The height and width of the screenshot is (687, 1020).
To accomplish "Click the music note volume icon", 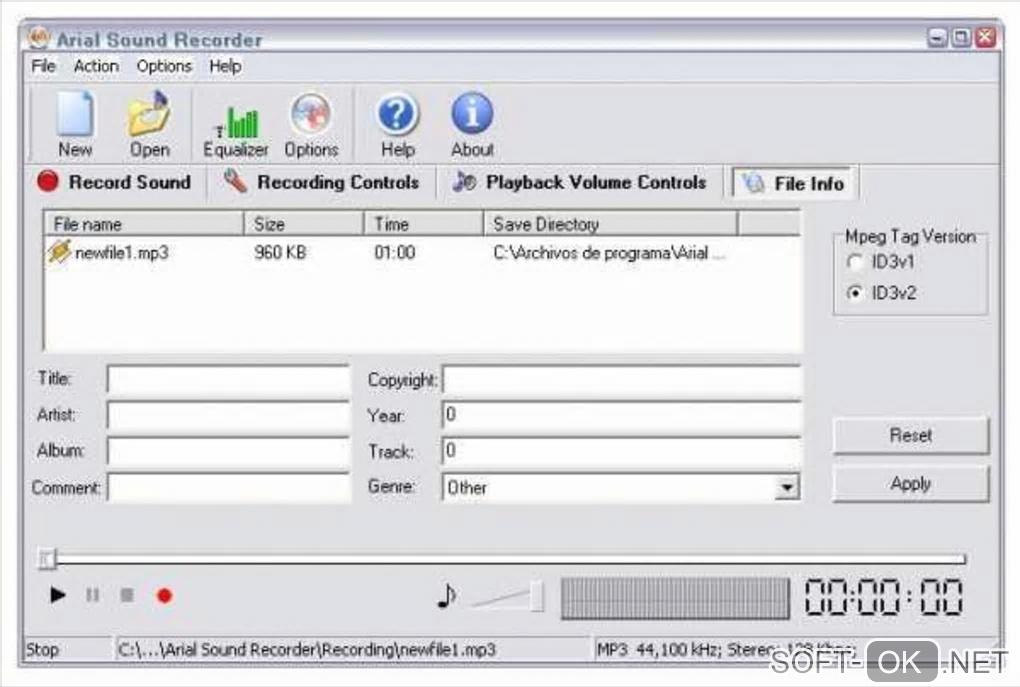I will (x=446, y=595).
